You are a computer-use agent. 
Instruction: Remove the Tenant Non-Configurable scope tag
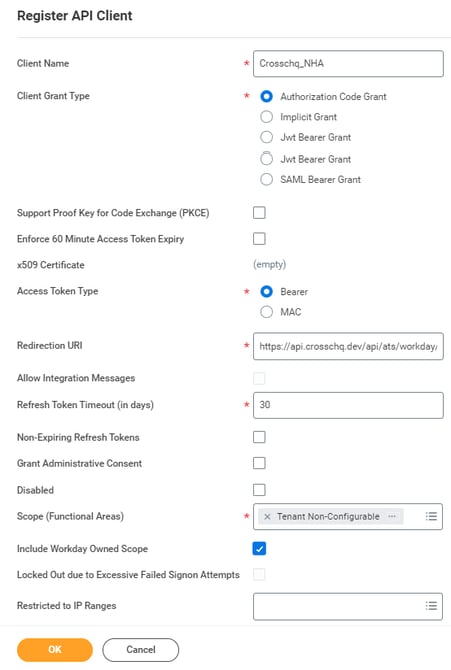click(x=267, y=517)
